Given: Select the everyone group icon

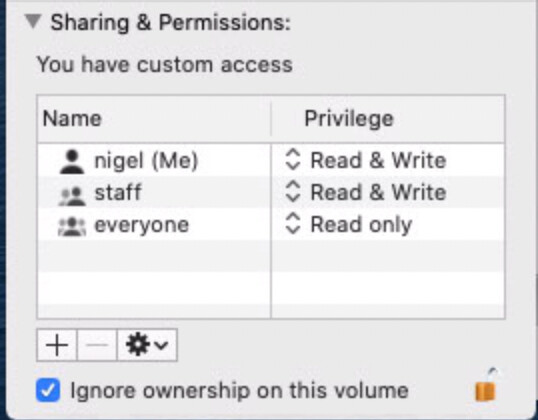Looking at the screenshot, I should (x=72, y=227).
